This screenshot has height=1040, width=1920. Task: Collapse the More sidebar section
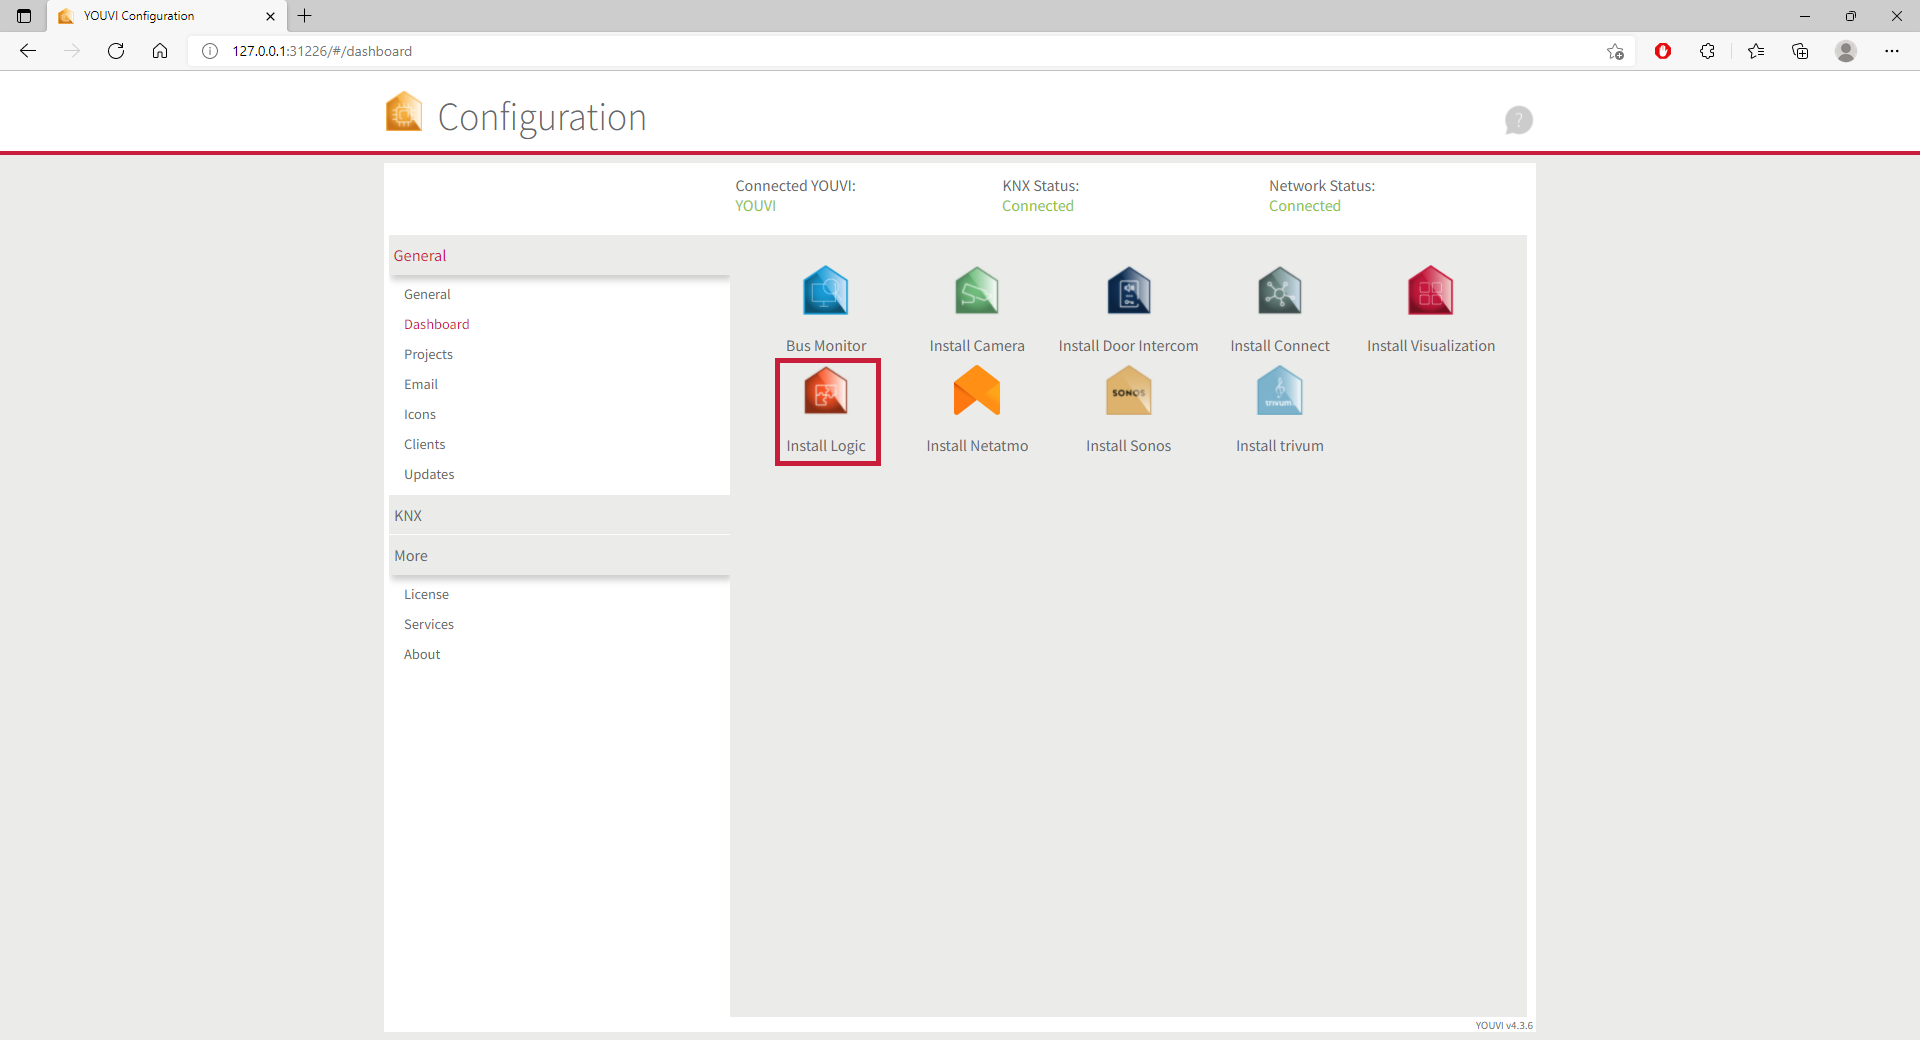(559, 556)
